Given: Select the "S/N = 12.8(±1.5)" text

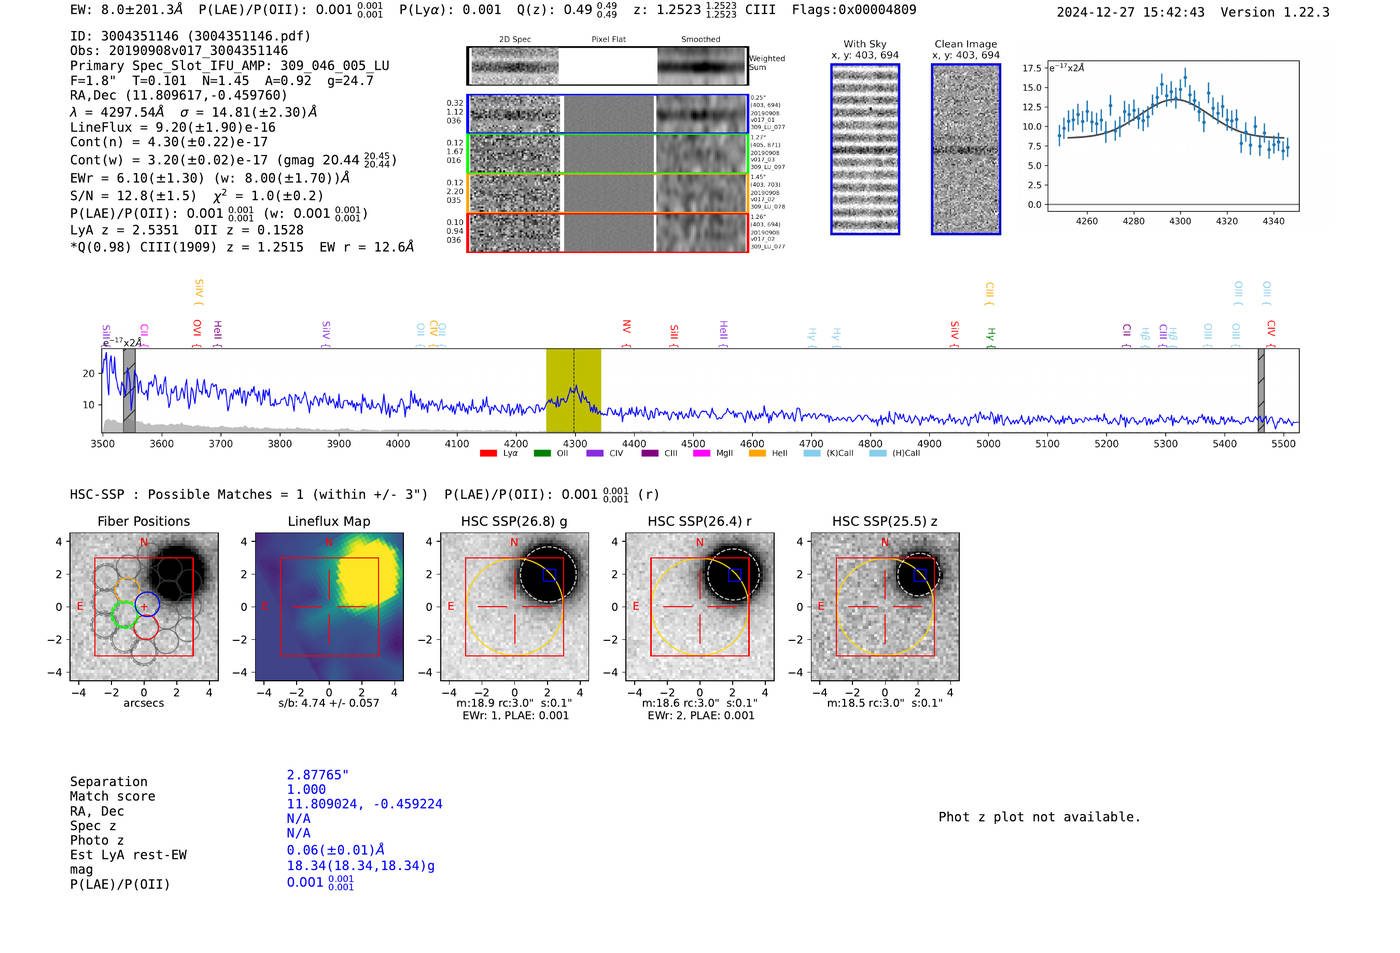Looking at the screenshot, I should [133, 196].
